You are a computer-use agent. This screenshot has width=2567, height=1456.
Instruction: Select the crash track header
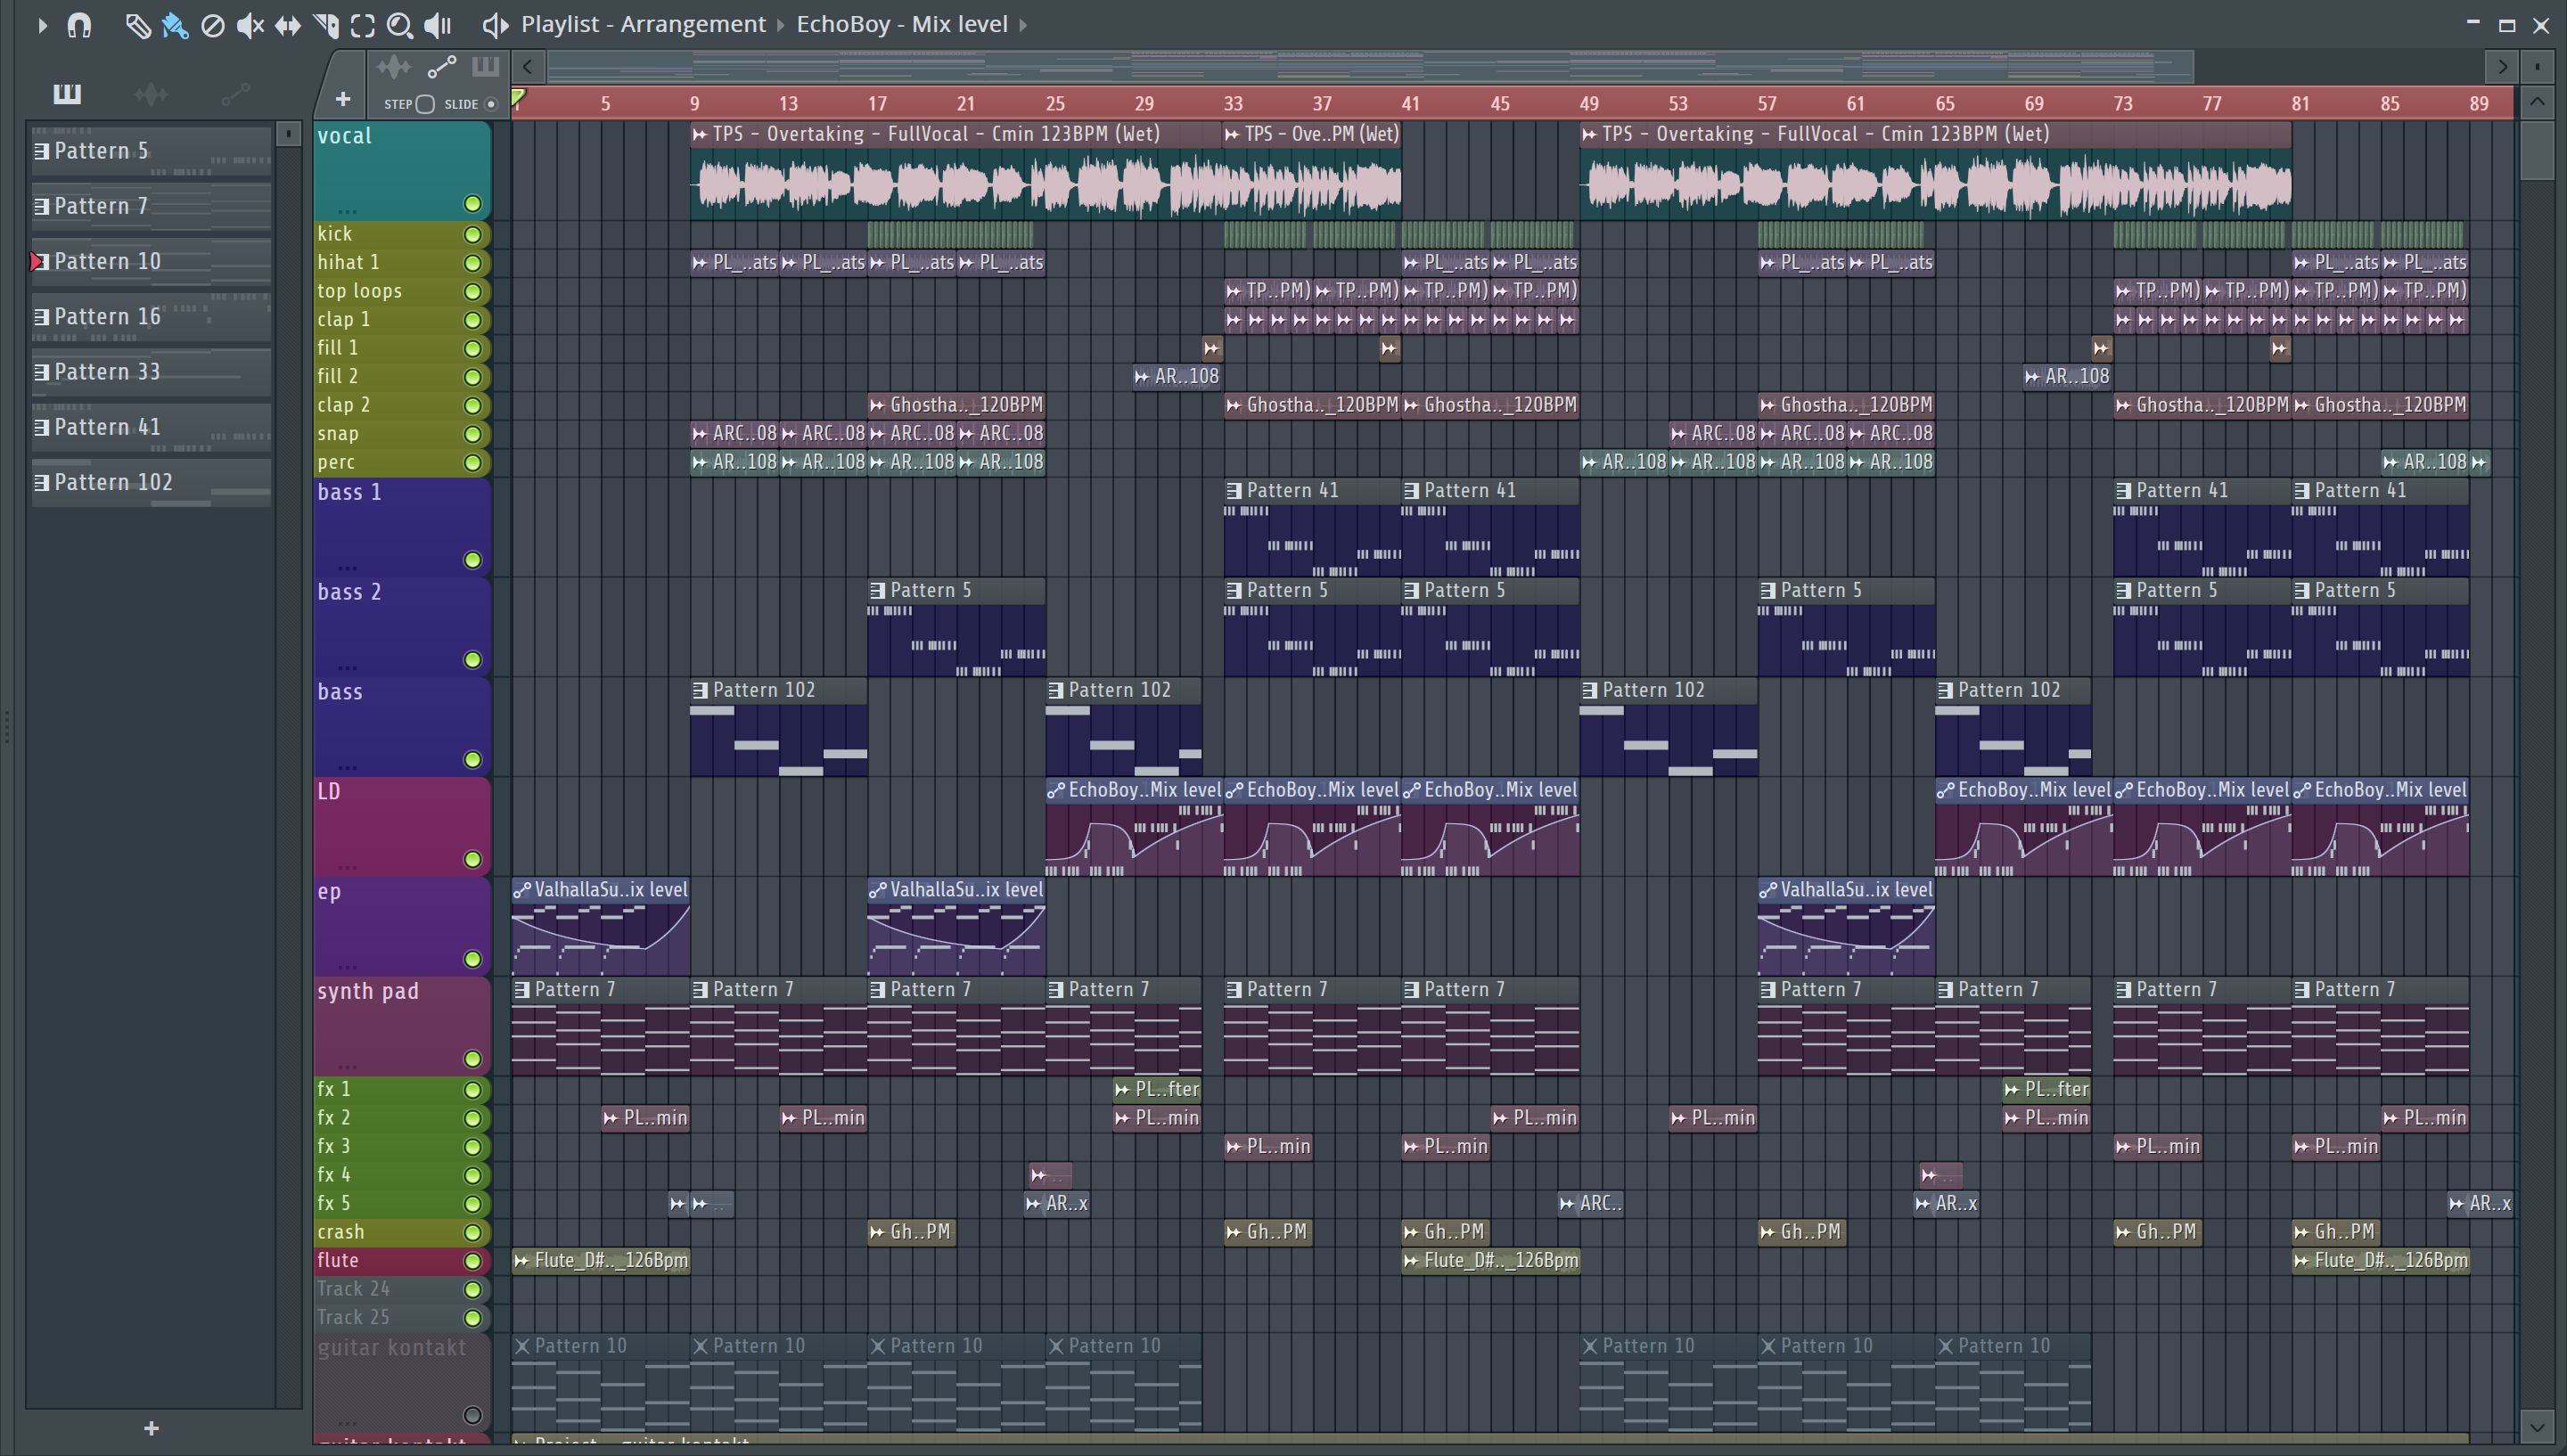coord(402,1232)
